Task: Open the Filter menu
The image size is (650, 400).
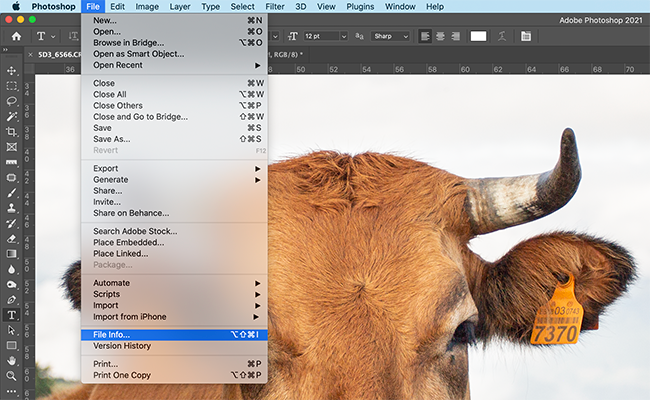Action: [x=274, y=7]
